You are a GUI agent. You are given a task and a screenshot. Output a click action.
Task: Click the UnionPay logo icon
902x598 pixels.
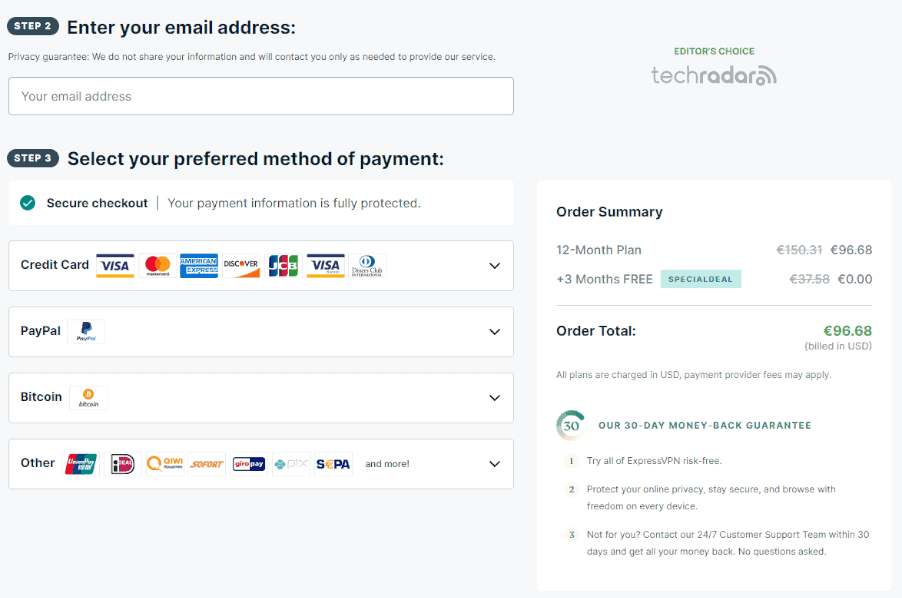click(81, 464)
